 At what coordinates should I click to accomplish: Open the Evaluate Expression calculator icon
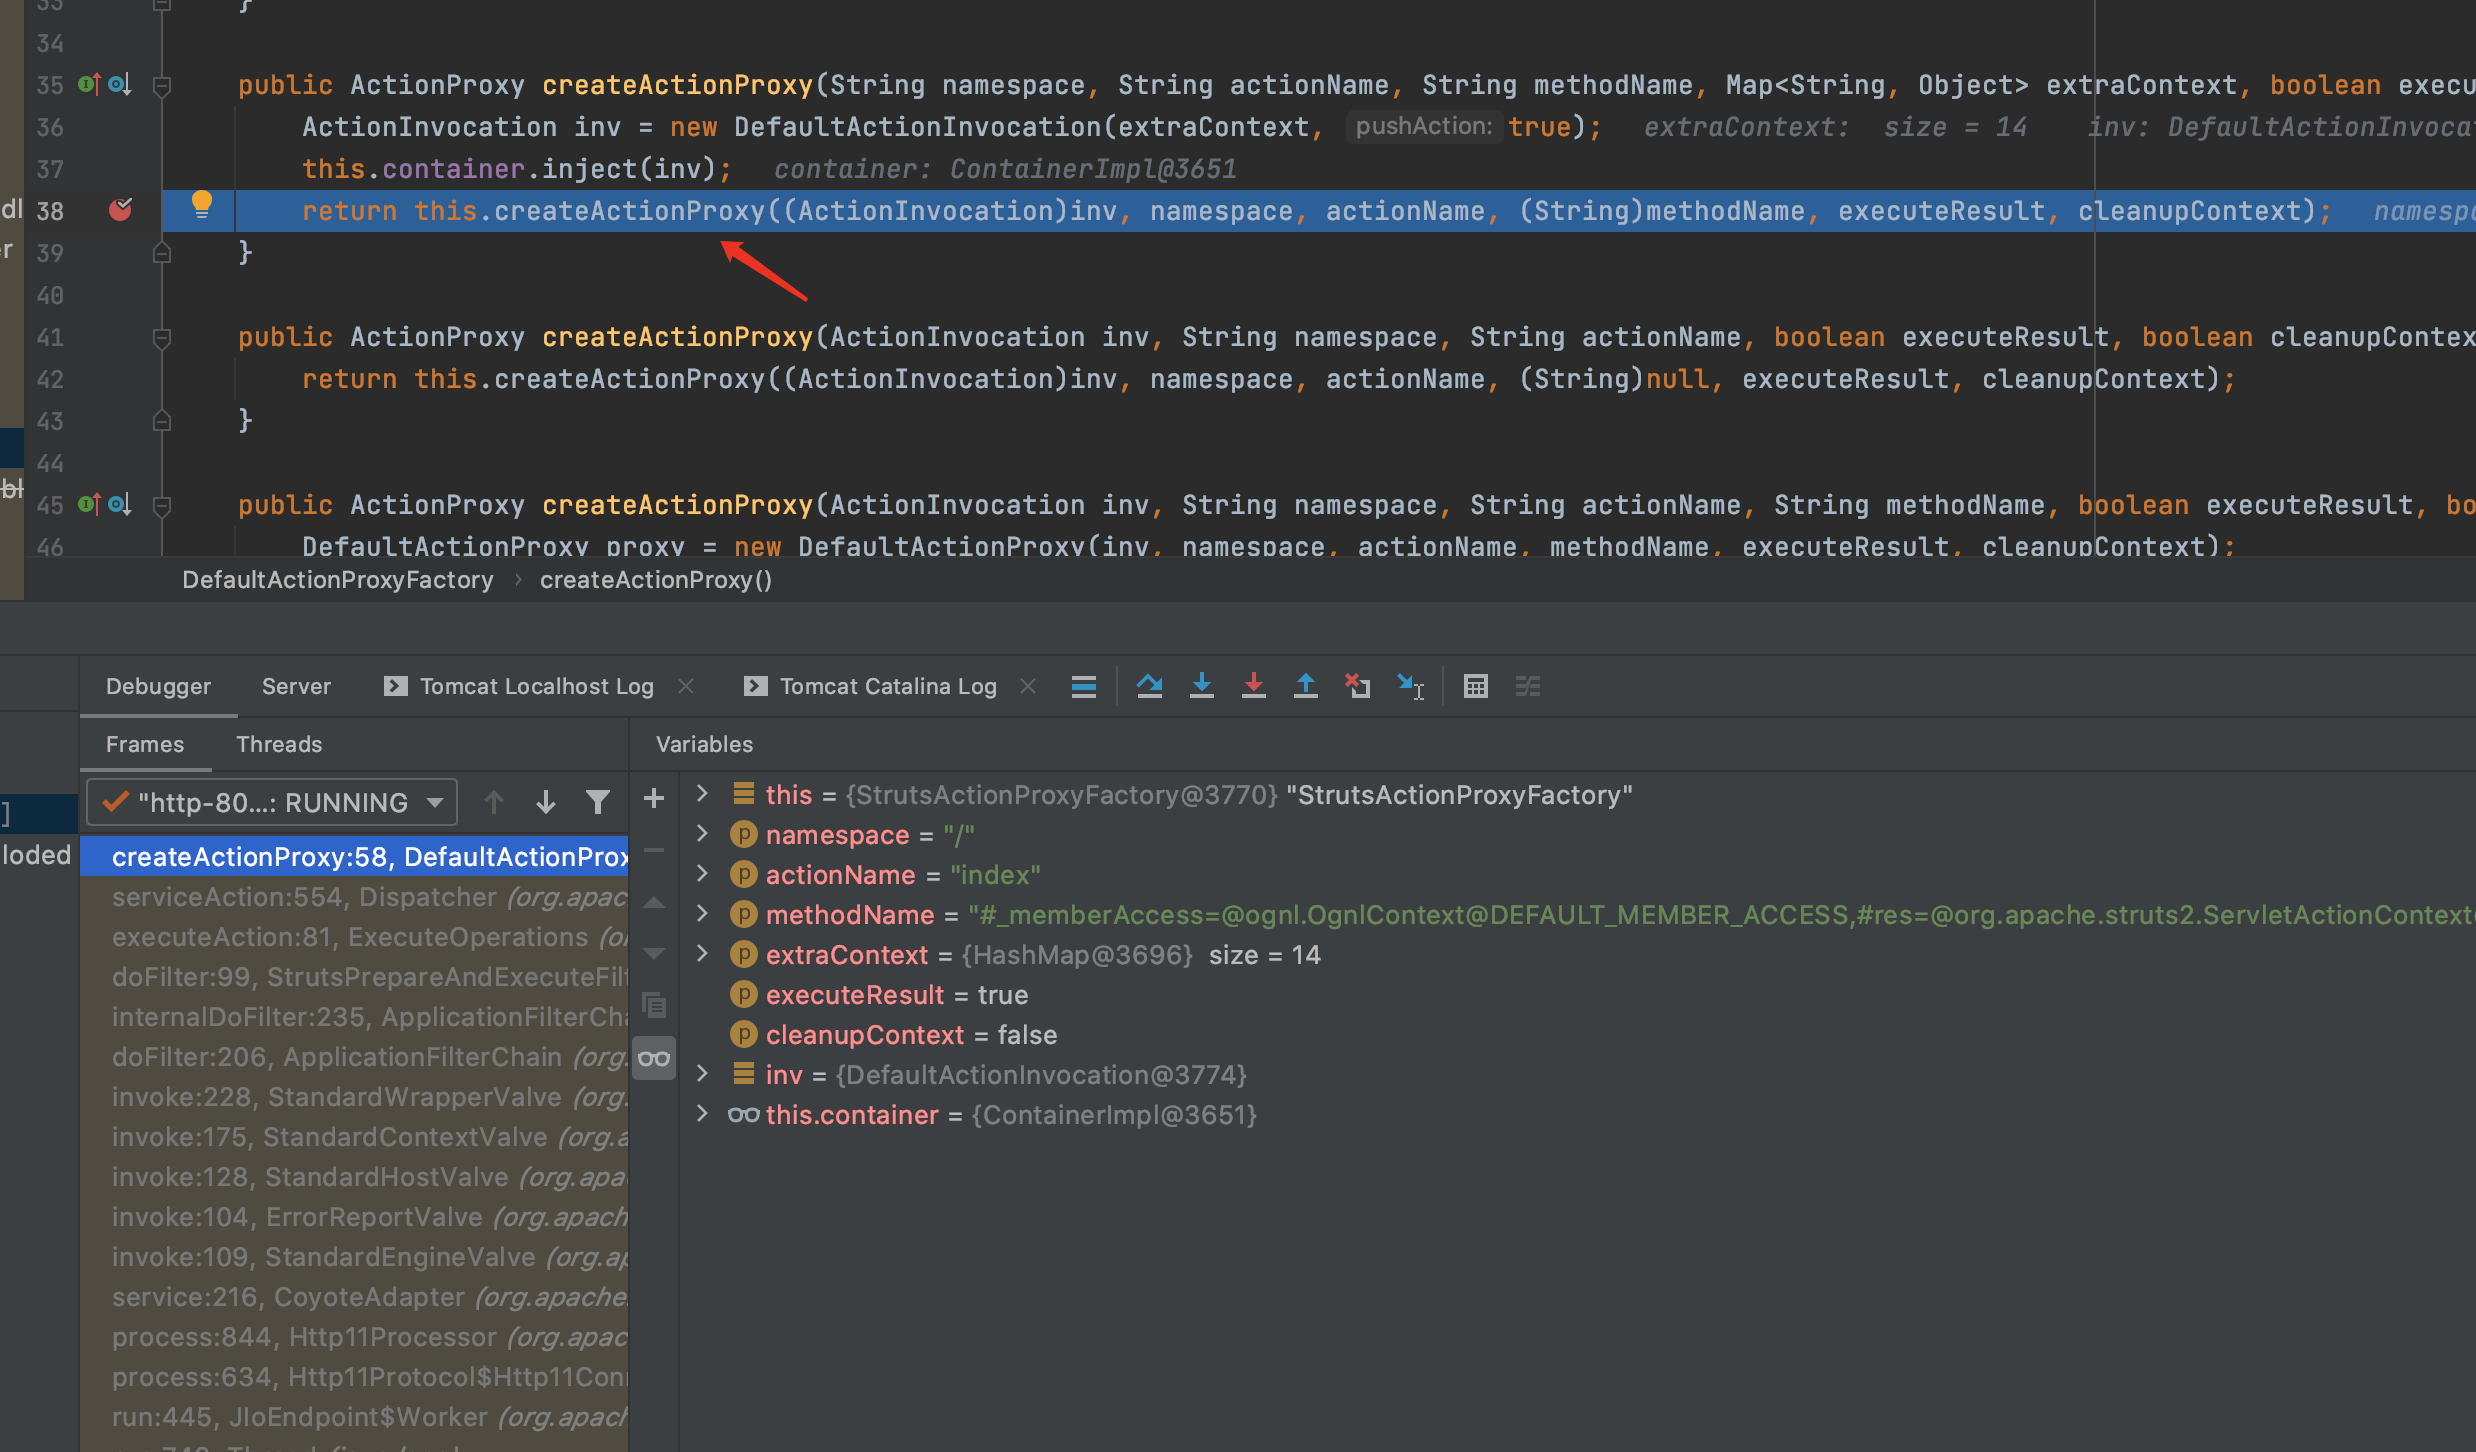[x=1476, y=686]
